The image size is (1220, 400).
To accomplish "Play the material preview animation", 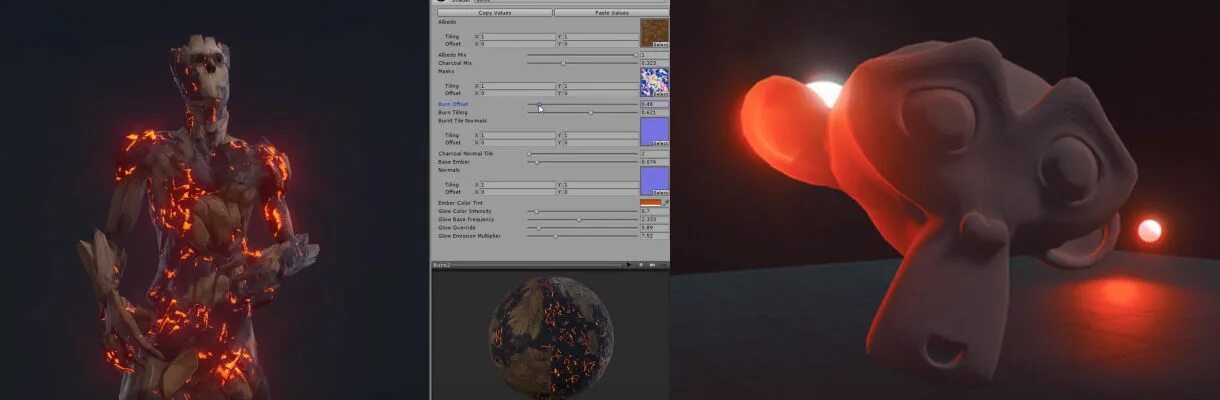I will coord(629,265).
